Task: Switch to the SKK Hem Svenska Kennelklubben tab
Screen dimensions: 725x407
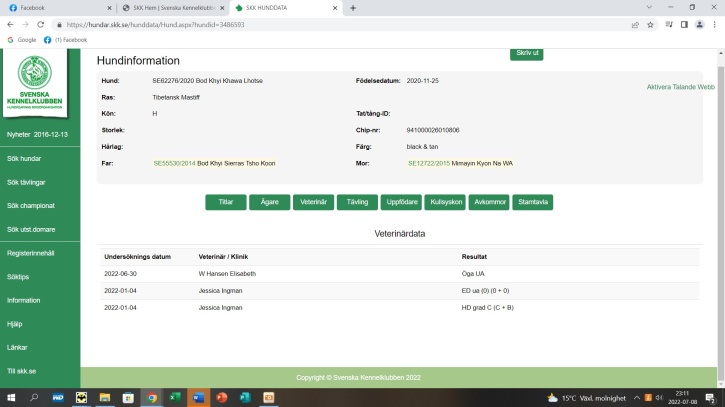Action: (172, 8)
